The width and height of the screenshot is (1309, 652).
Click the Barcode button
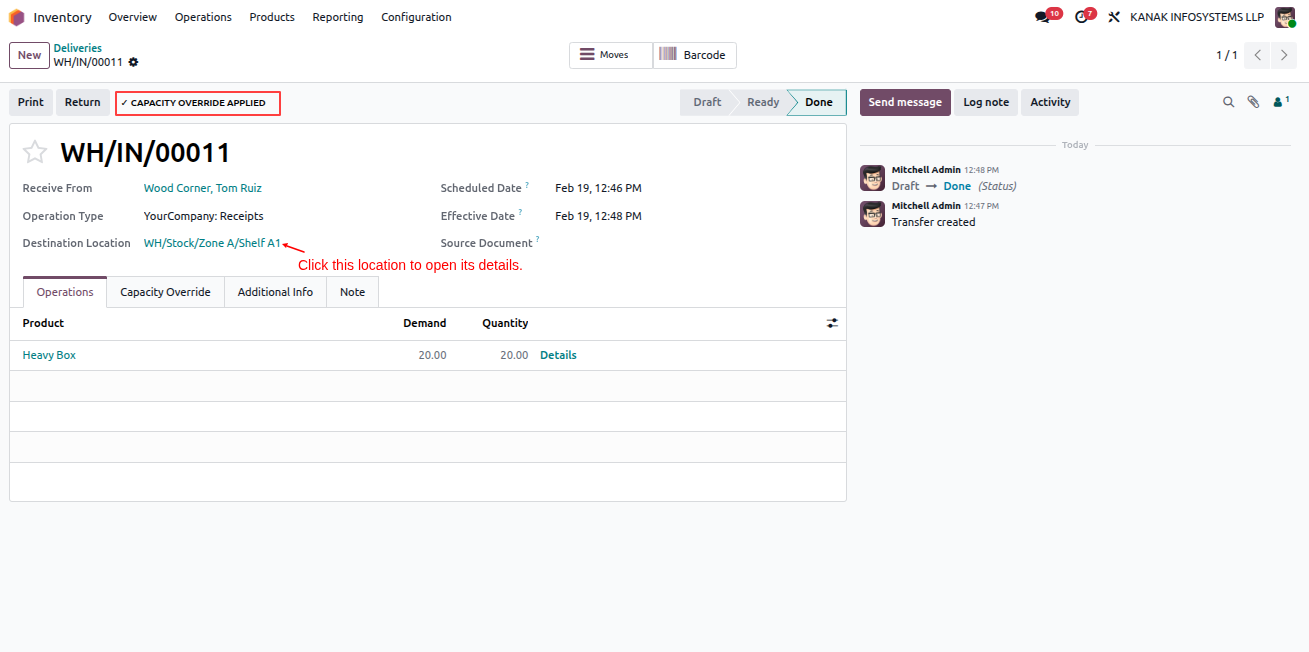coord(695,55)
